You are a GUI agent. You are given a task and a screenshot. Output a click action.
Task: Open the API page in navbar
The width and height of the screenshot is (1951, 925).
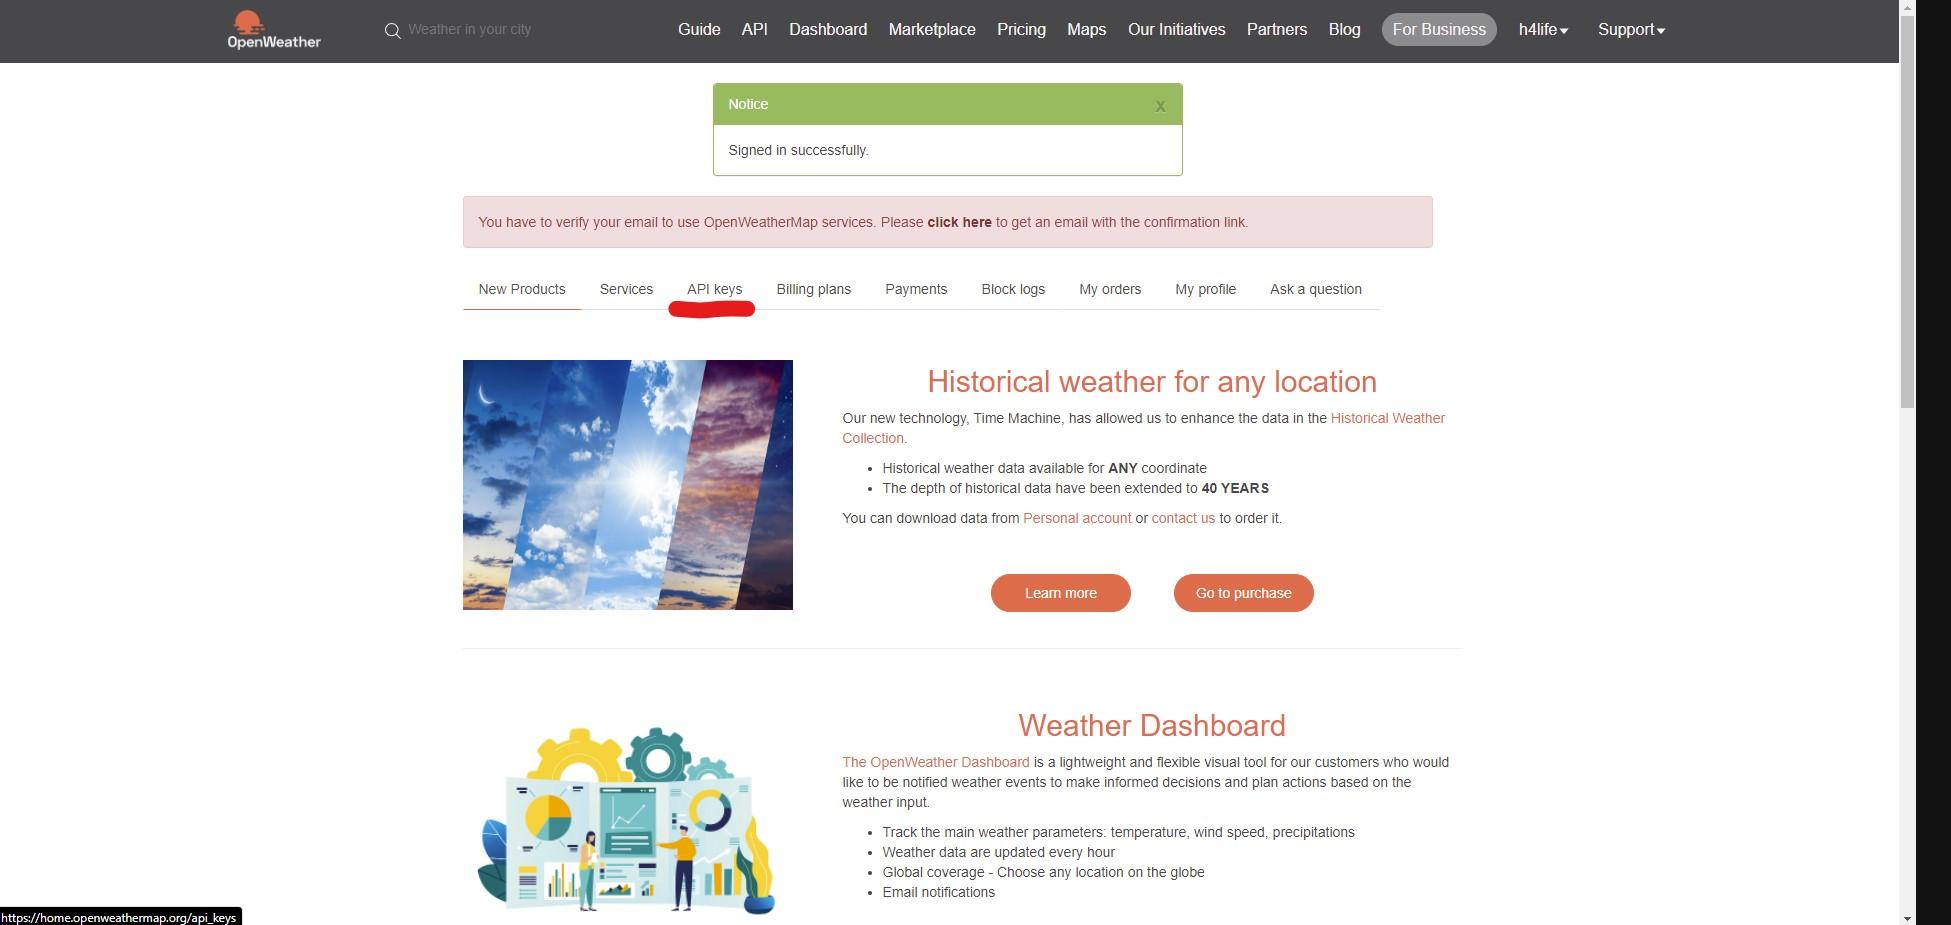tap(755, 30)
